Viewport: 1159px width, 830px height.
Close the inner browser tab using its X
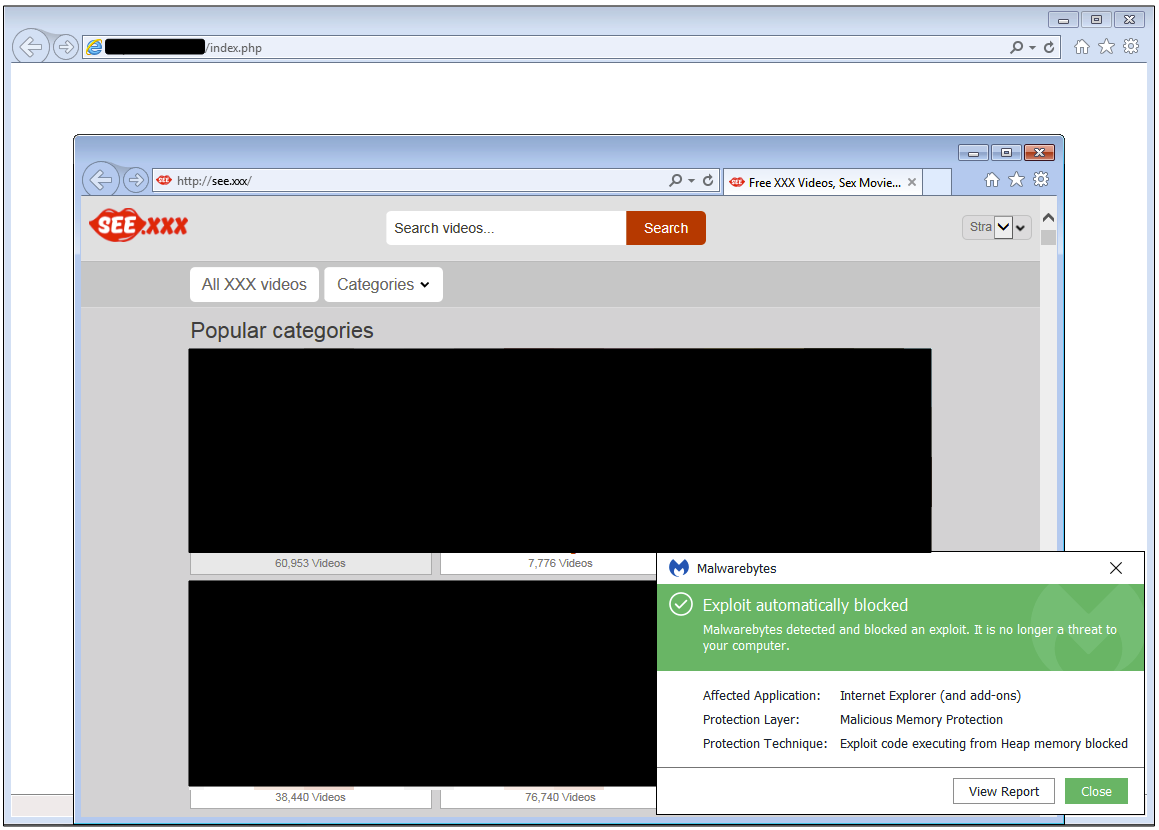tap(912, 182)
